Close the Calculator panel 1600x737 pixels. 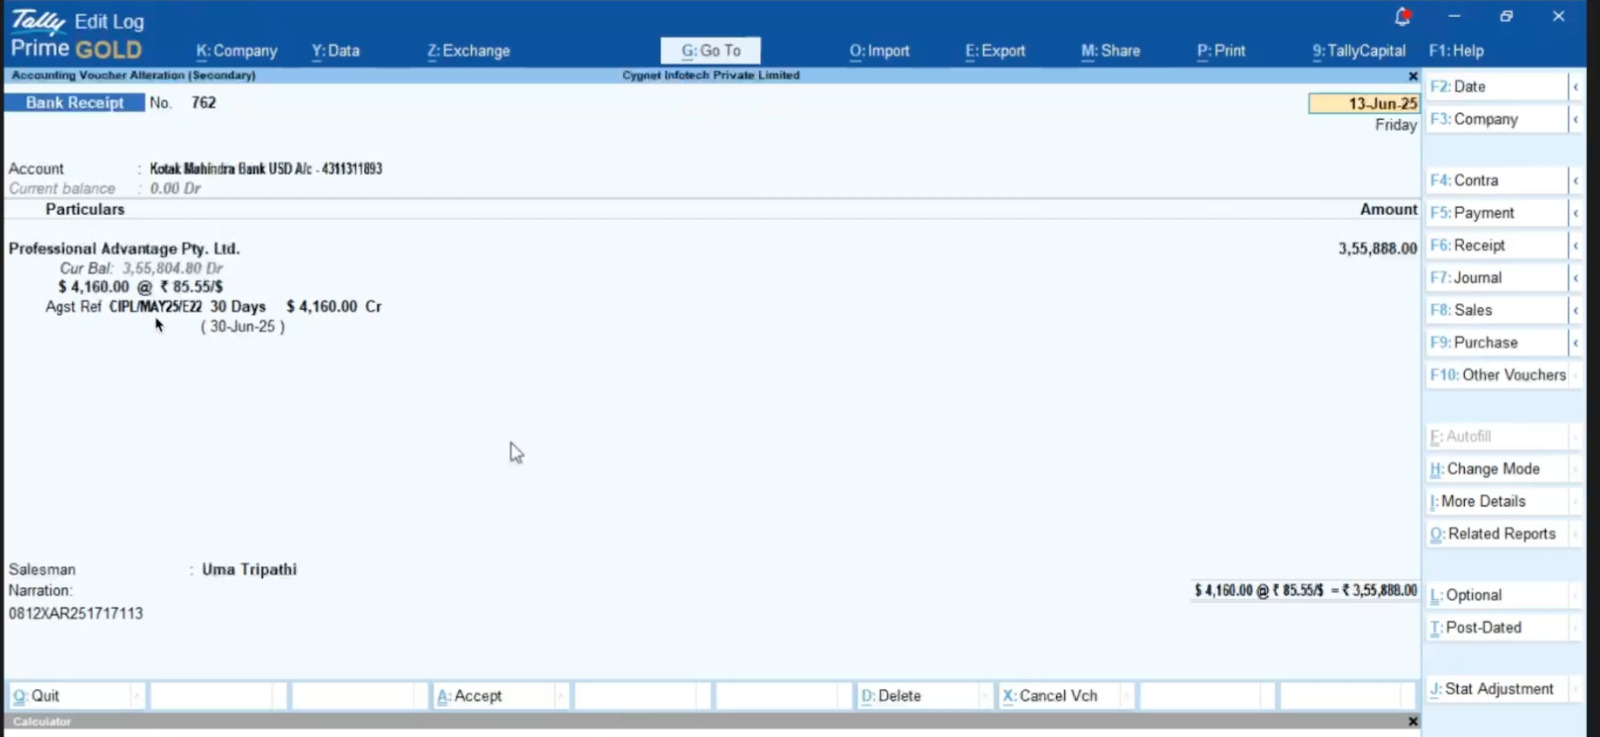click(x=1413, y=721)
